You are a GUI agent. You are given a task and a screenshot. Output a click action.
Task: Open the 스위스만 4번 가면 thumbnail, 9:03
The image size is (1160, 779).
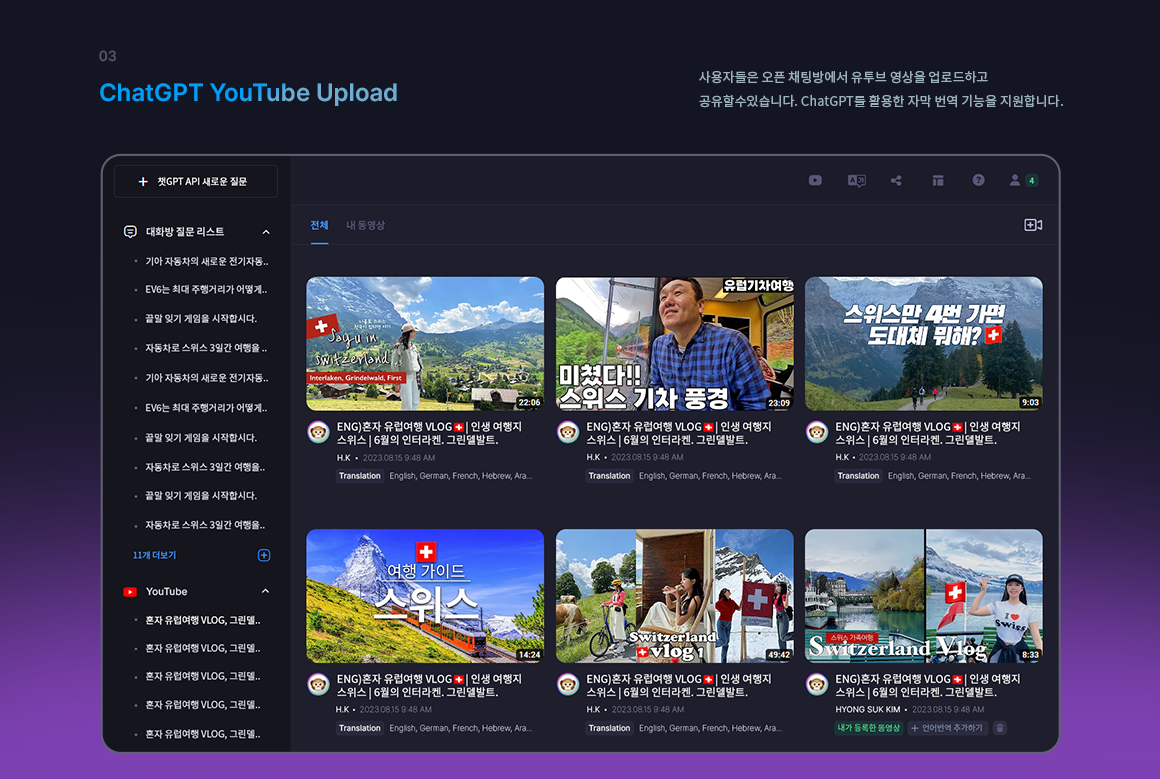(923, 344)
